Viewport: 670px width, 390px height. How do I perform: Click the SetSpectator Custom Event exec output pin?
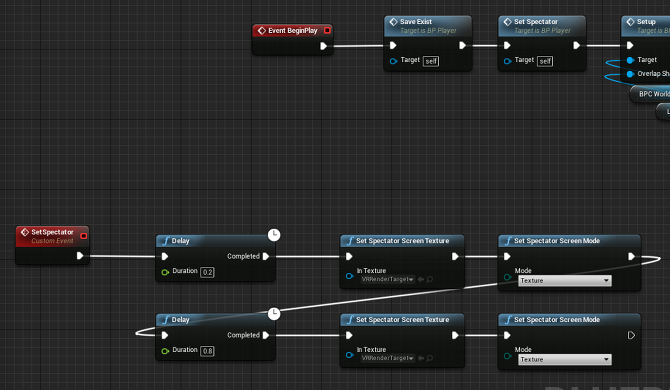pos(80,256)
